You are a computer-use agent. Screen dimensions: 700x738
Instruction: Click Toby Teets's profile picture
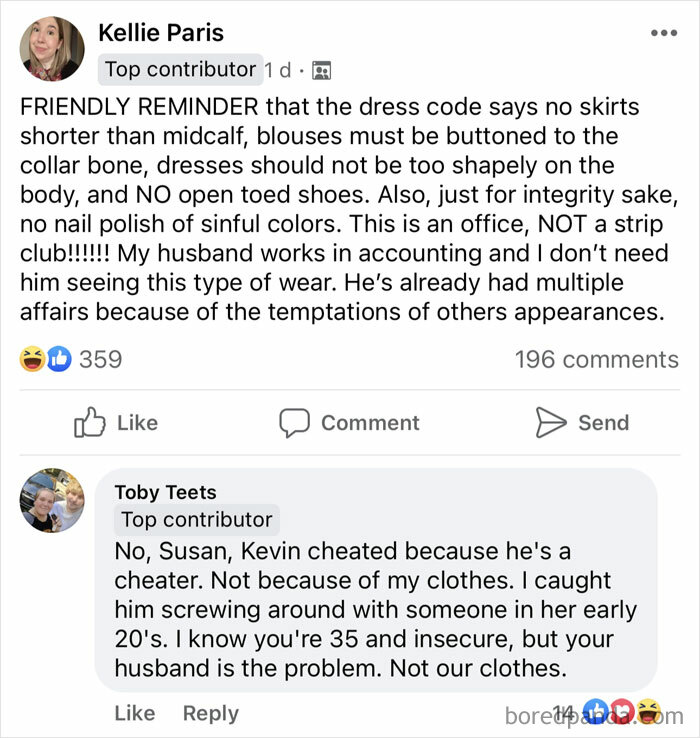[x=52, y=500]
